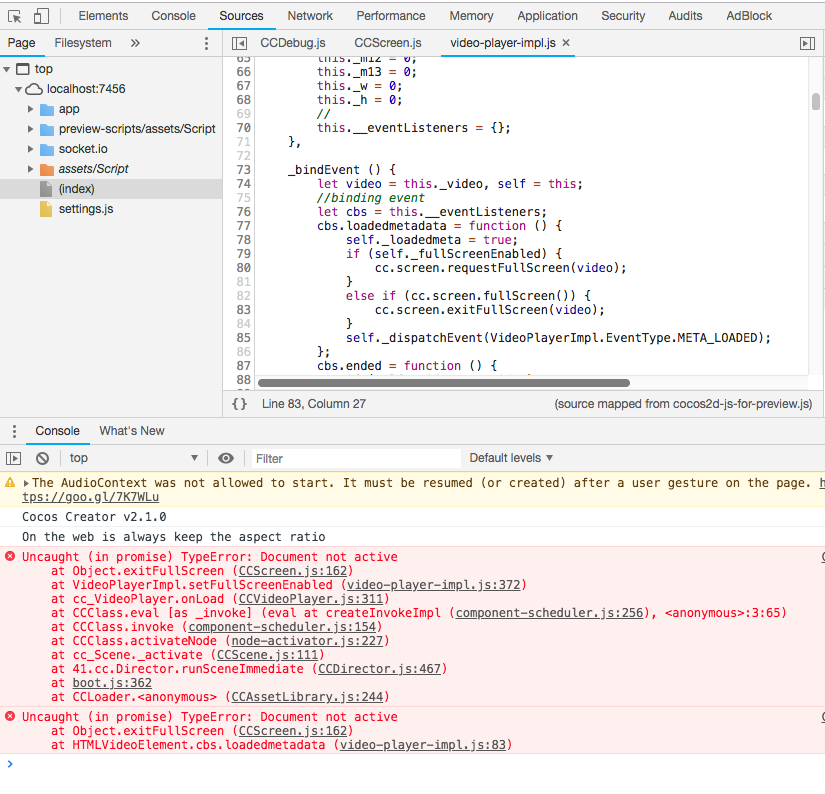This screenshot has height=794, width=825.
Task: Expand the orange assets/Script folder
Action: (x=31, y=169)
